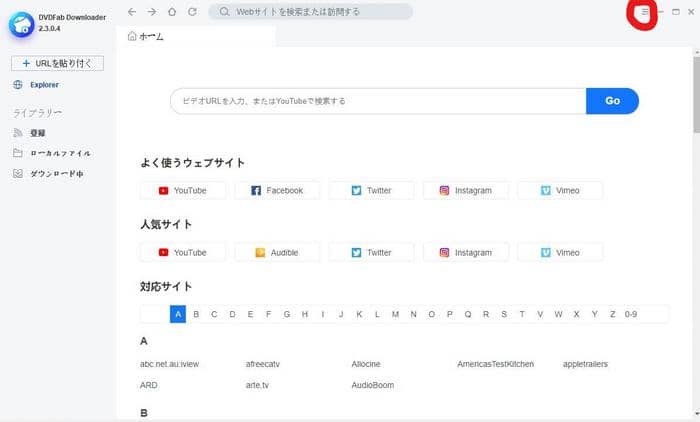Click the download icon beside ダウンロード中
Viewport: 700px width, 422px height.
[18, 174]
